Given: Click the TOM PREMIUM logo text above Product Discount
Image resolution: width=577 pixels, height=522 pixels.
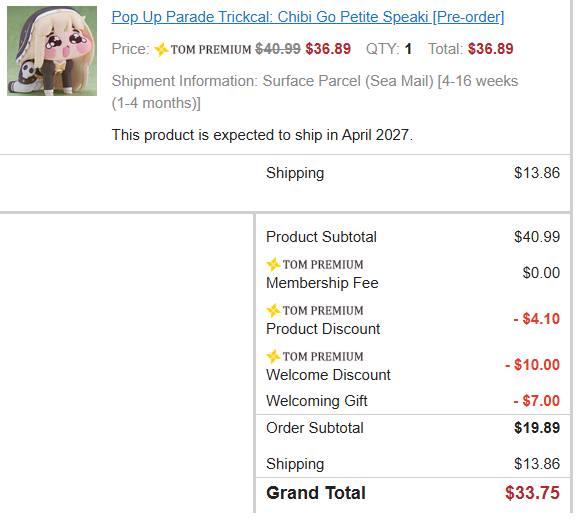Looking at the screenshot, I should (323, 310).
